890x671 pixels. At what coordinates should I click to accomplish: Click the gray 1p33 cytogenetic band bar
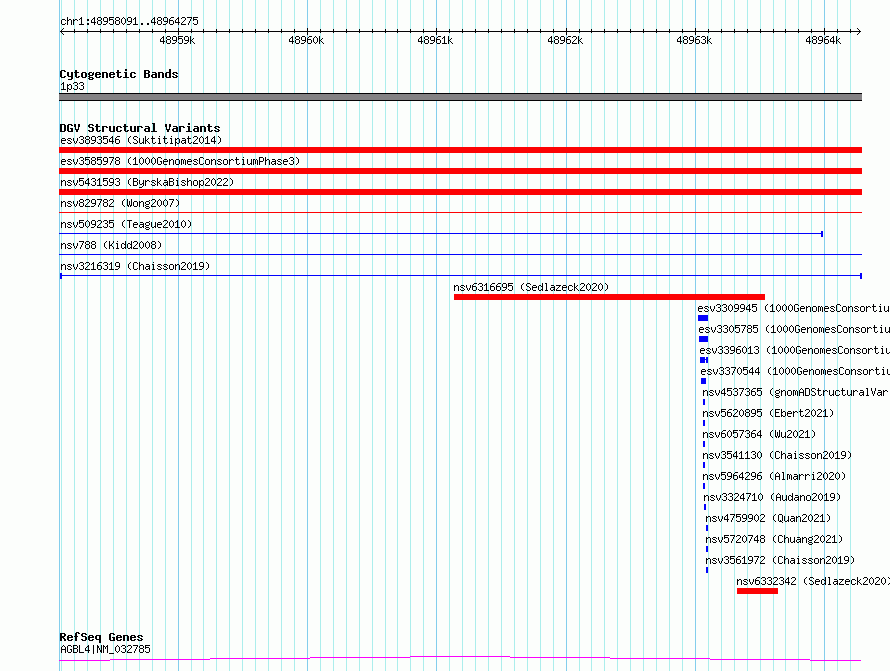click(x=460, y=97)
